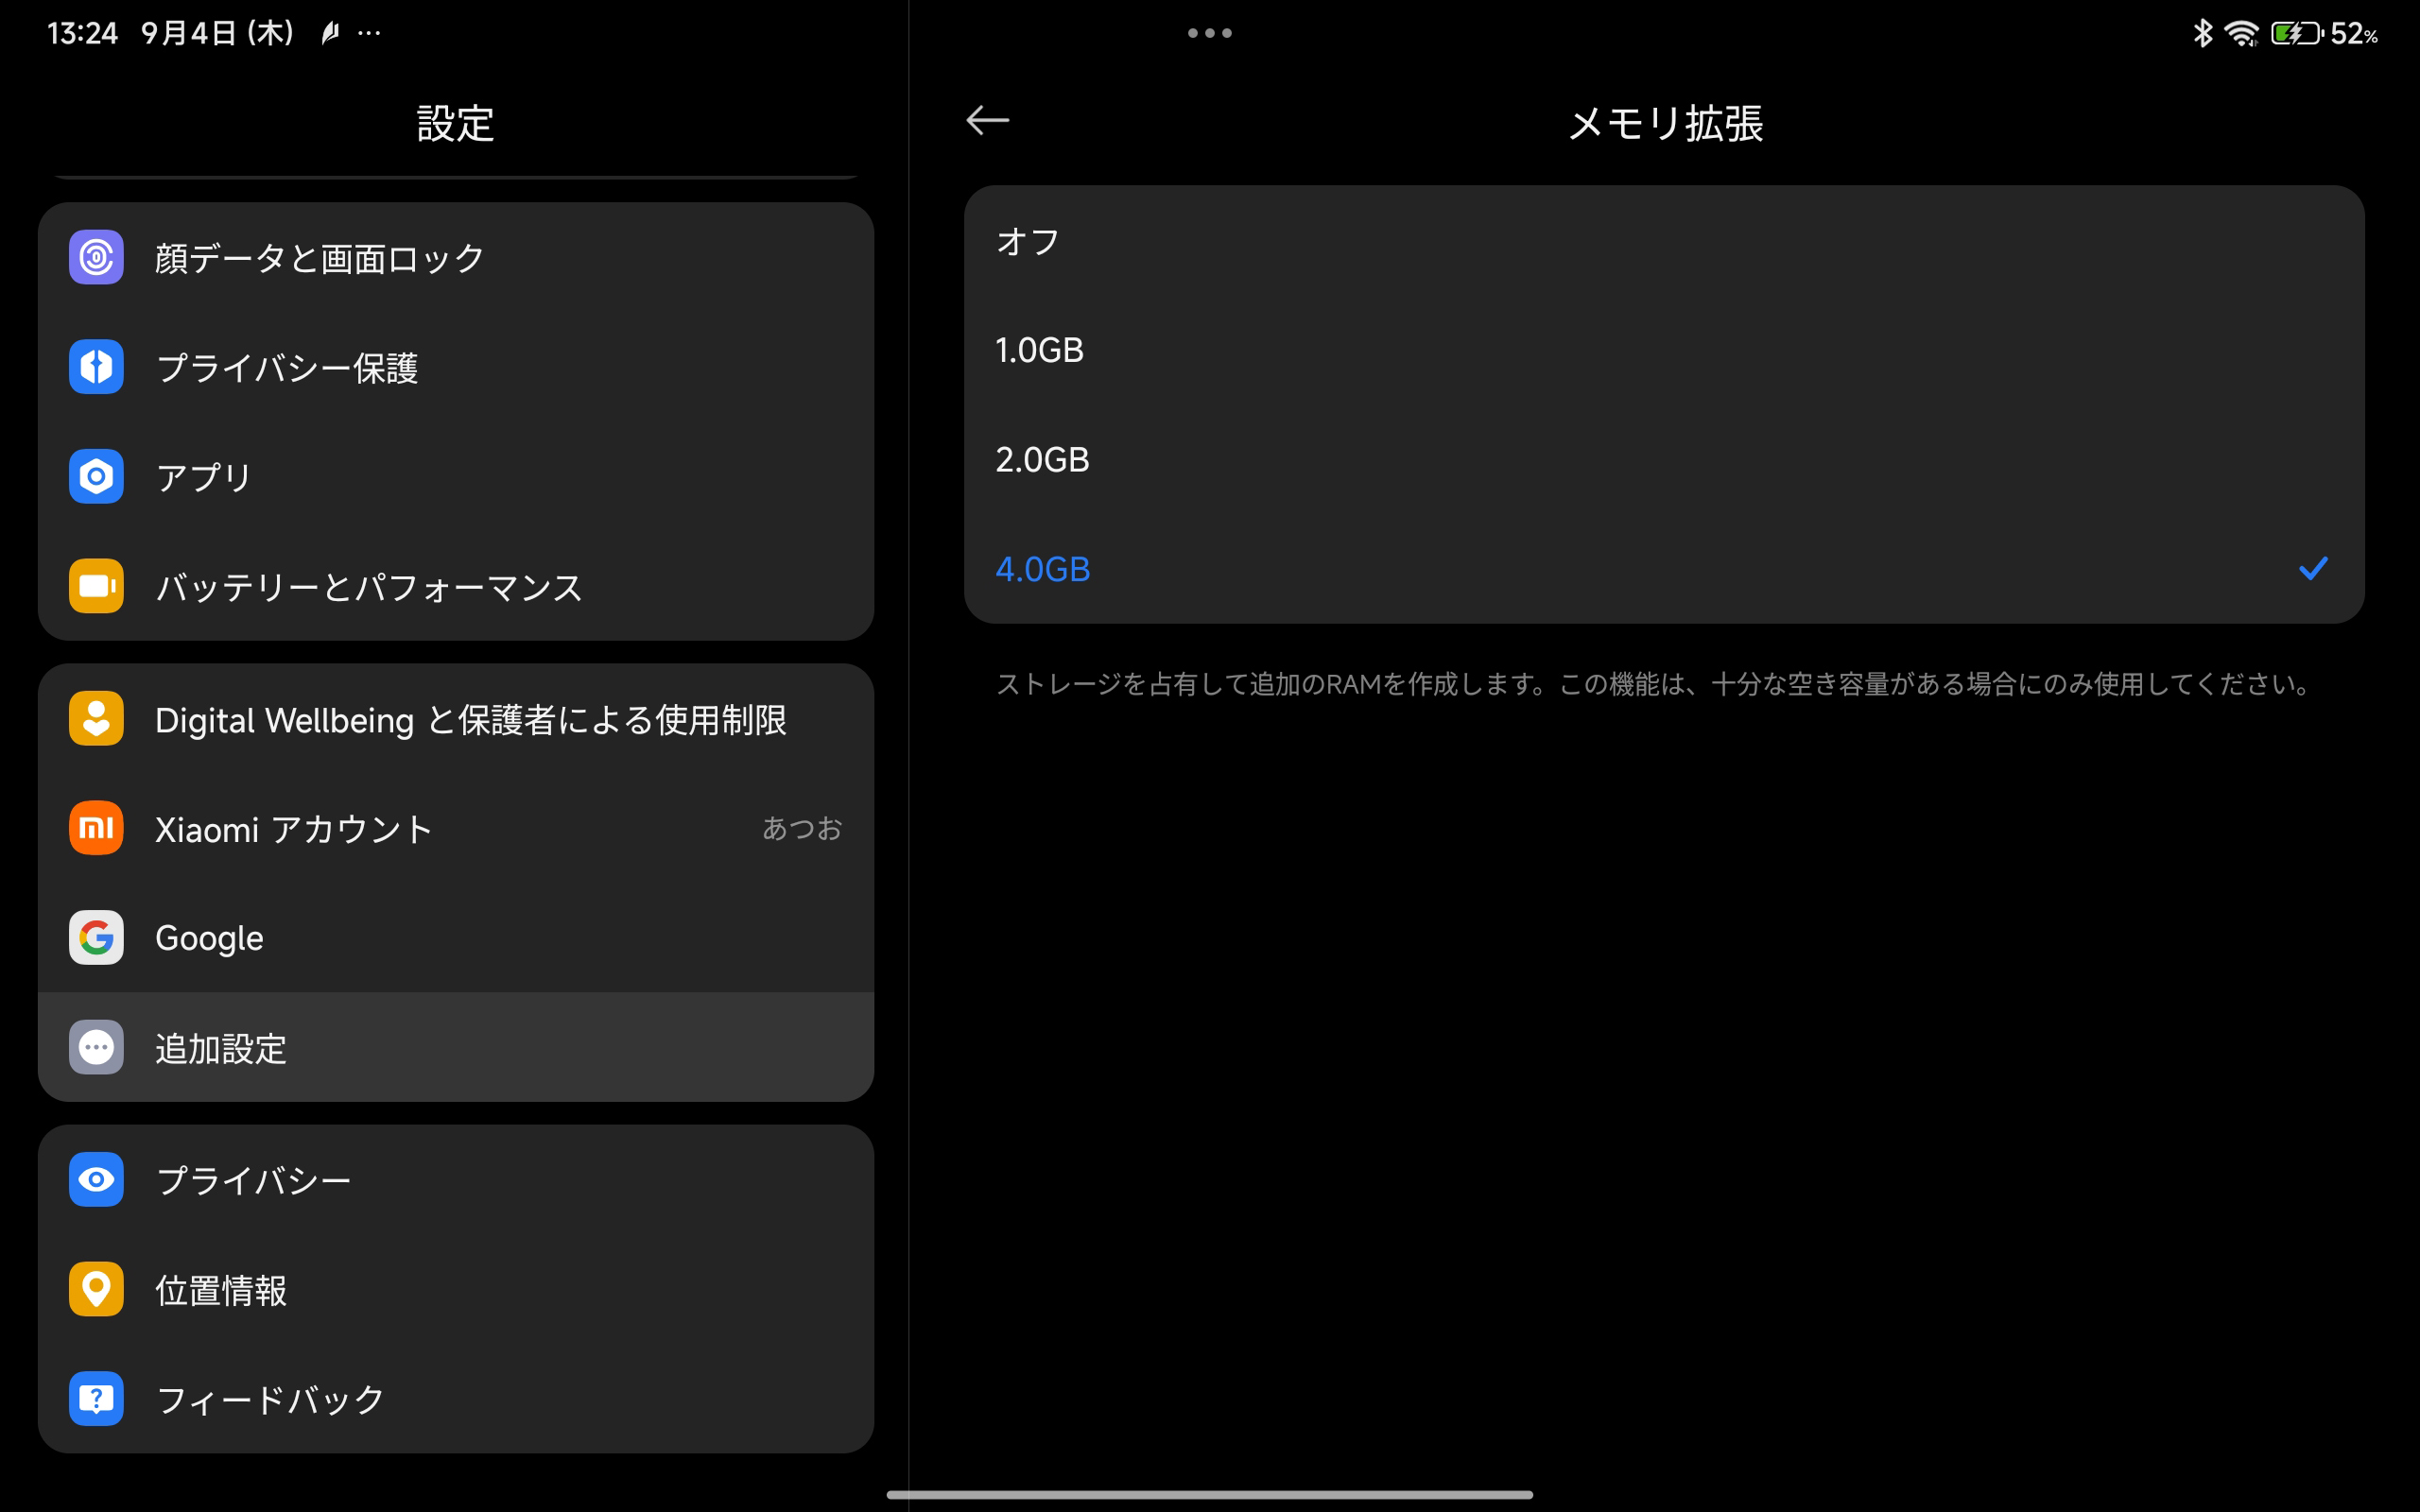Tap the 位置情報 location pin icon
This screenshot has height=1512, width=2420.
pos(96,1289)
